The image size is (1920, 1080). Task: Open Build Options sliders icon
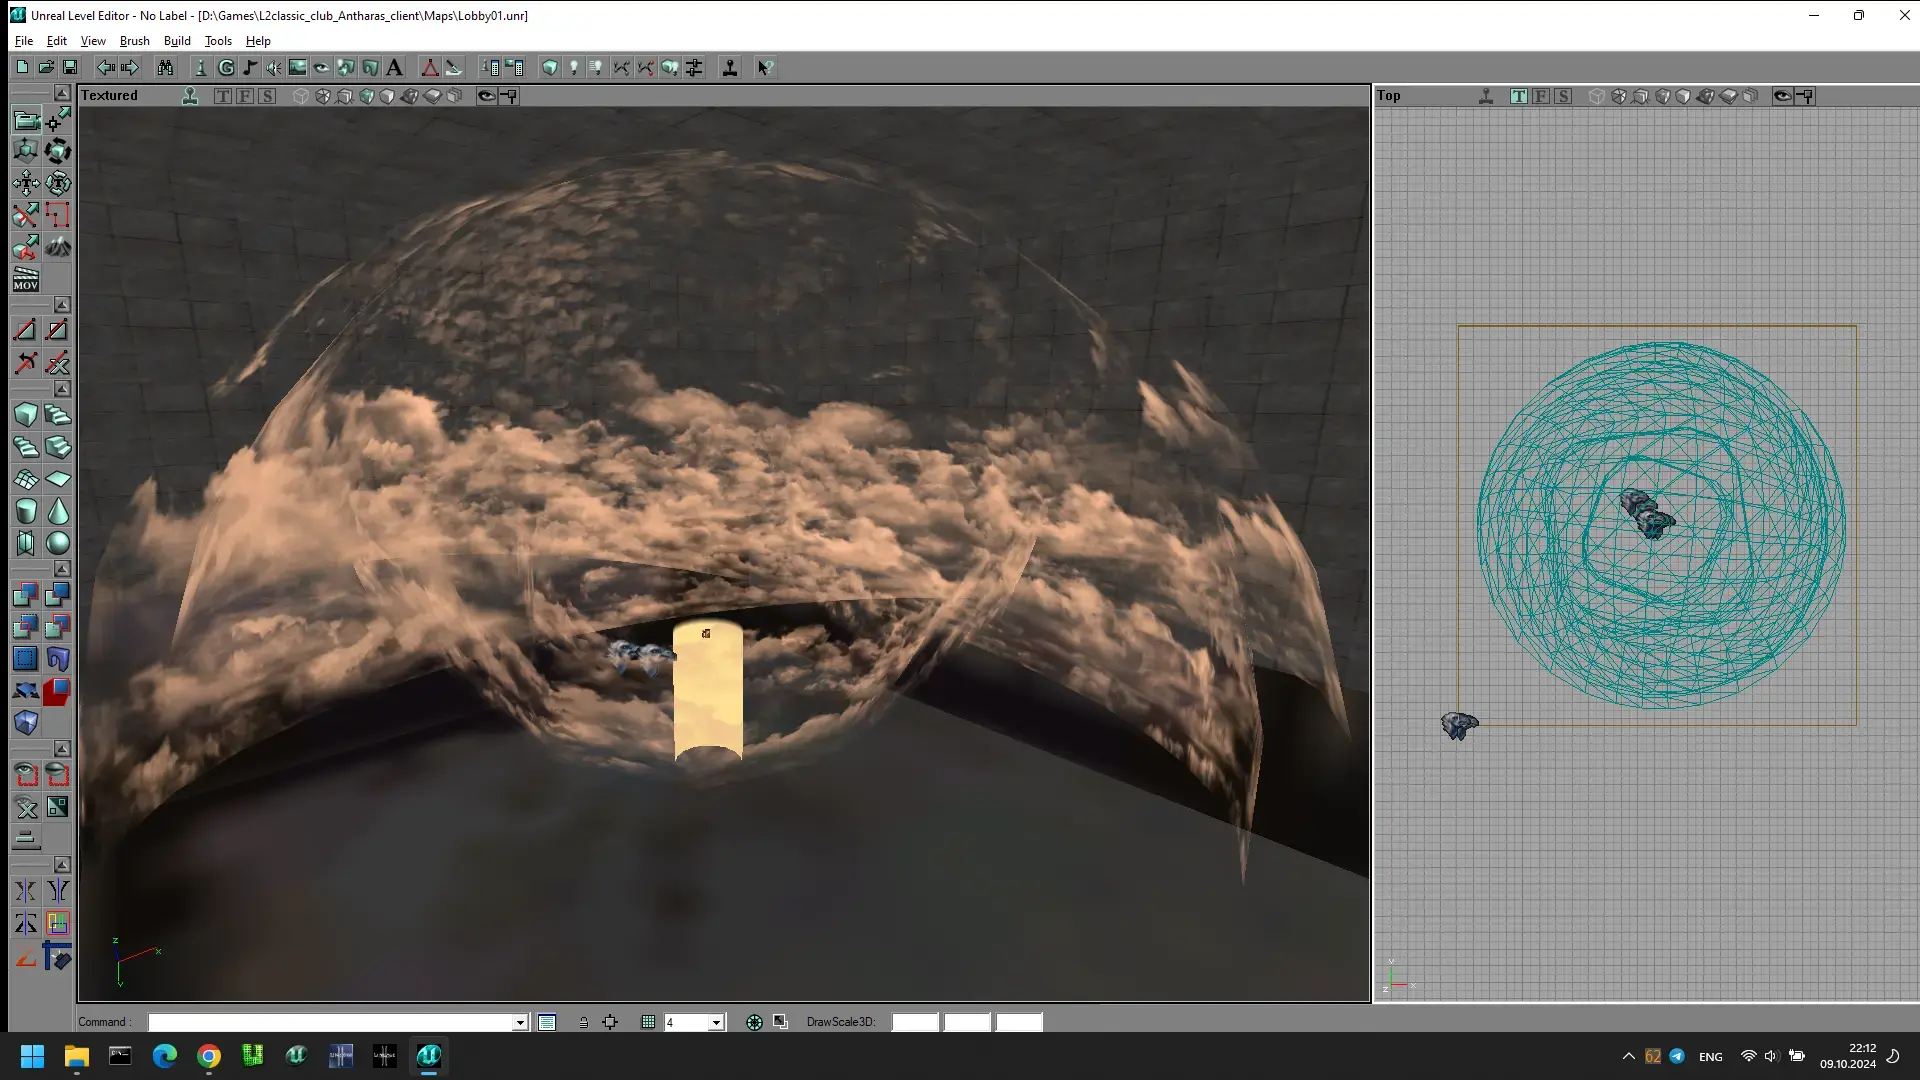coord(694,67)
